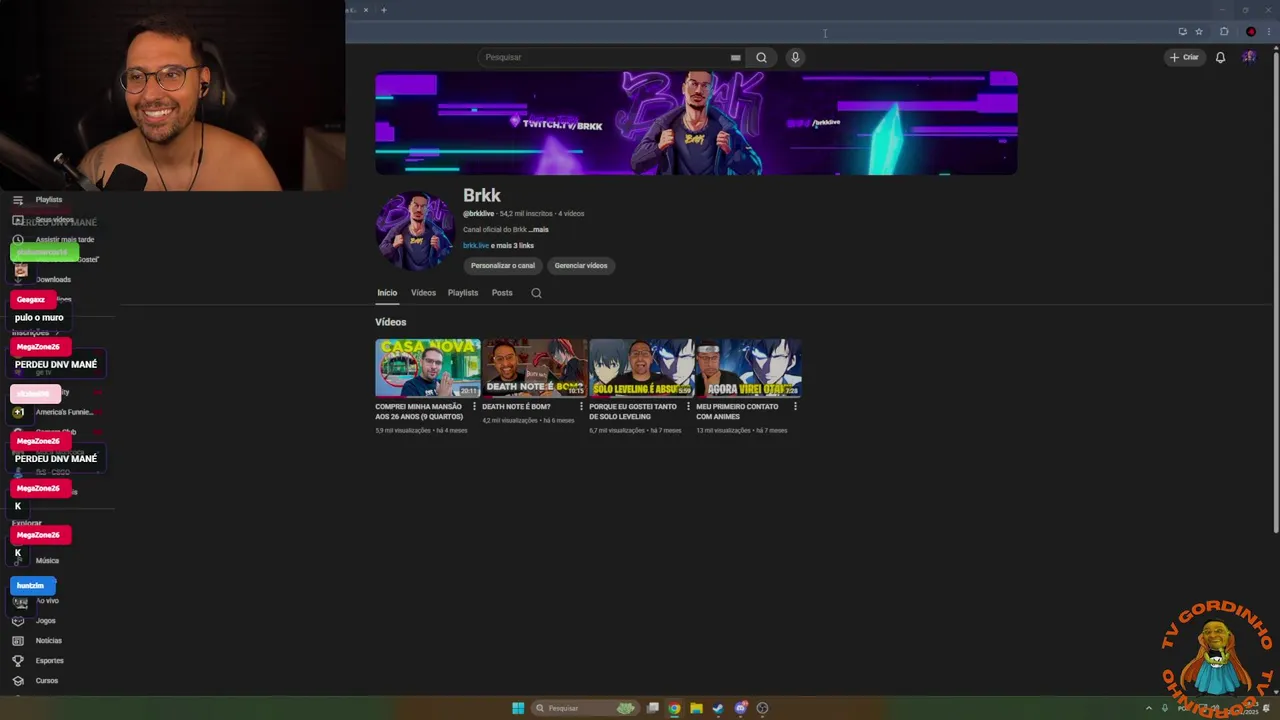Open DEATH NOTE É BOM? video title
The image size is (1280, 720).
point(516,407)
